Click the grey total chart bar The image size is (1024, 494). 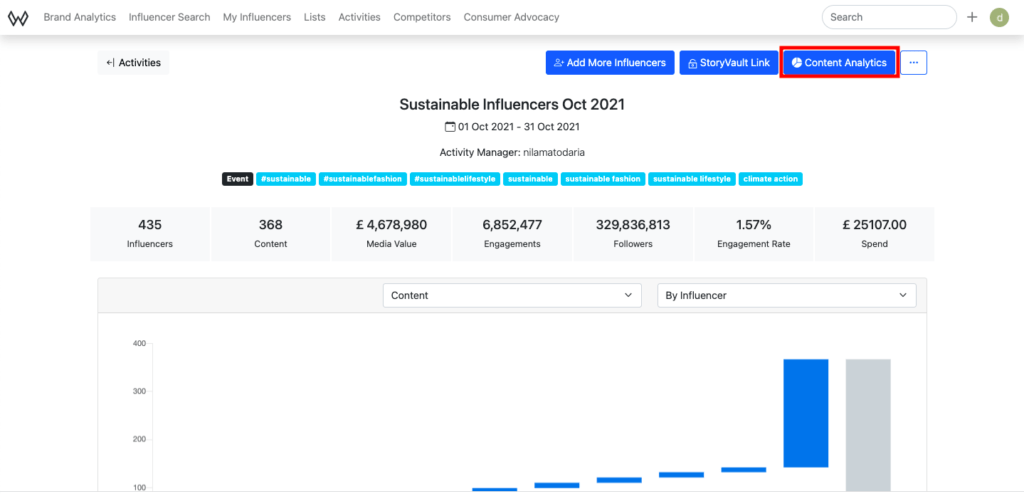868,425
